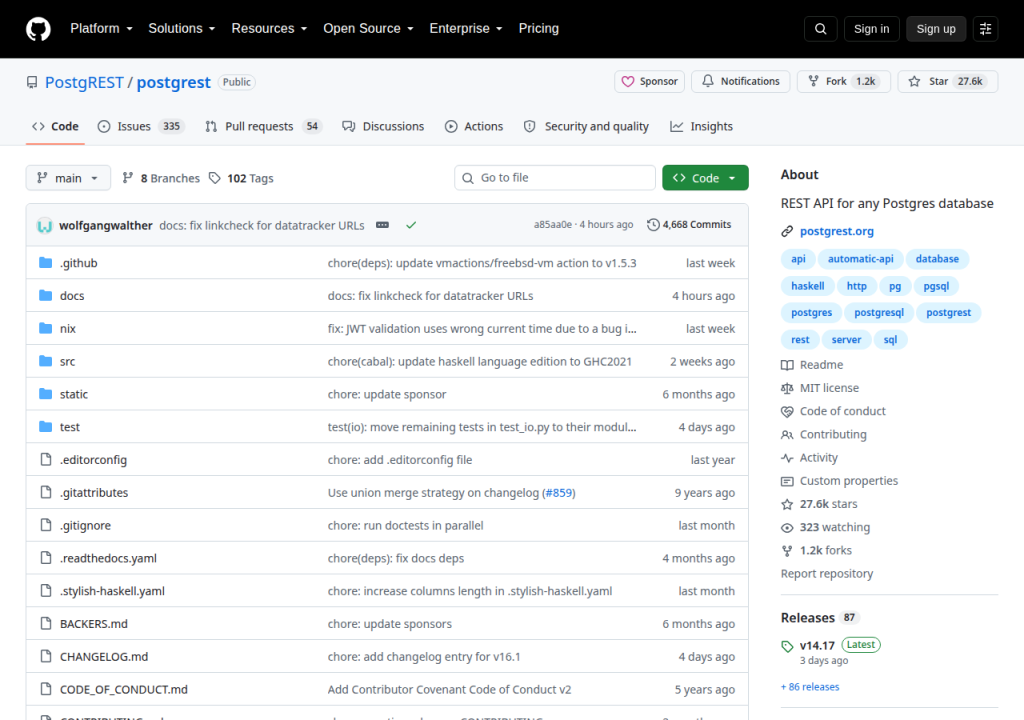Click the src folder icon
This screenshot has width=1024, height=720.
[x=46, y=361]
